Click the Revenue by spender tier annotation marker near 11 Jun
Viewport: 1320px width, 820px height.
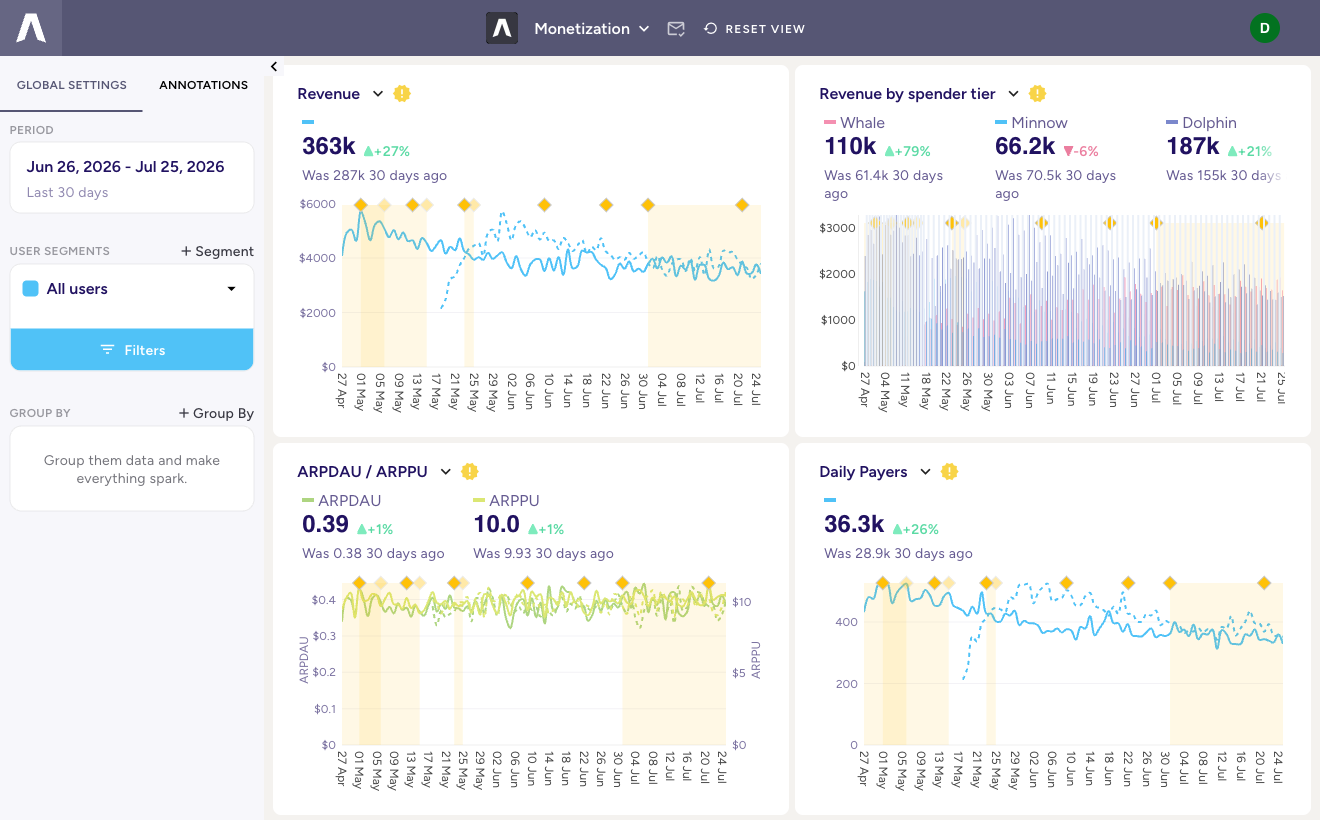(x=1041, y=223)
